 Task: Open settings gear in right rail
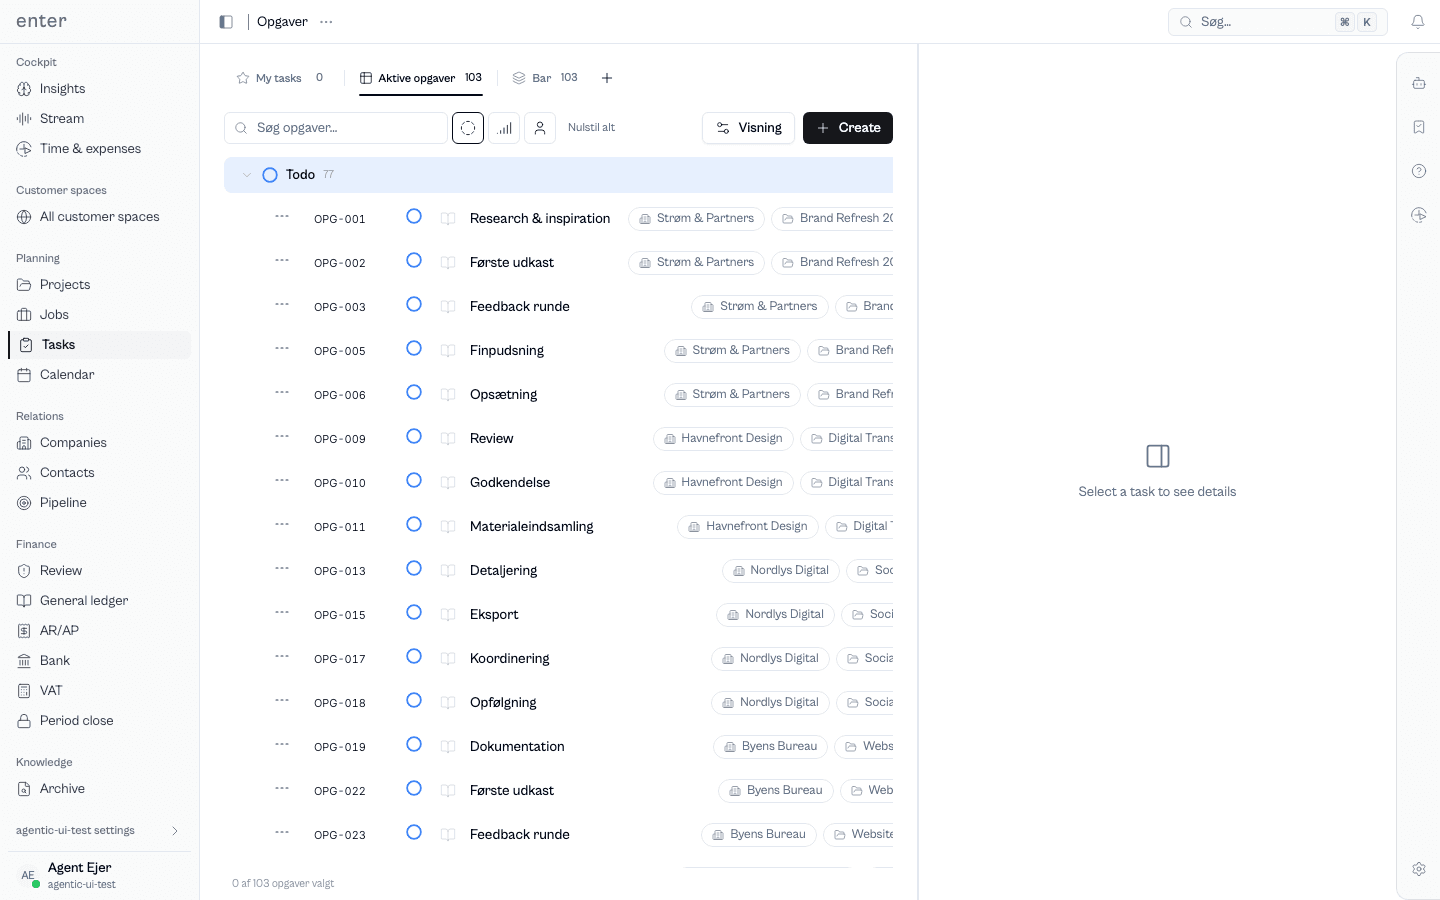pyautogui.click(x=1419, y=869)
